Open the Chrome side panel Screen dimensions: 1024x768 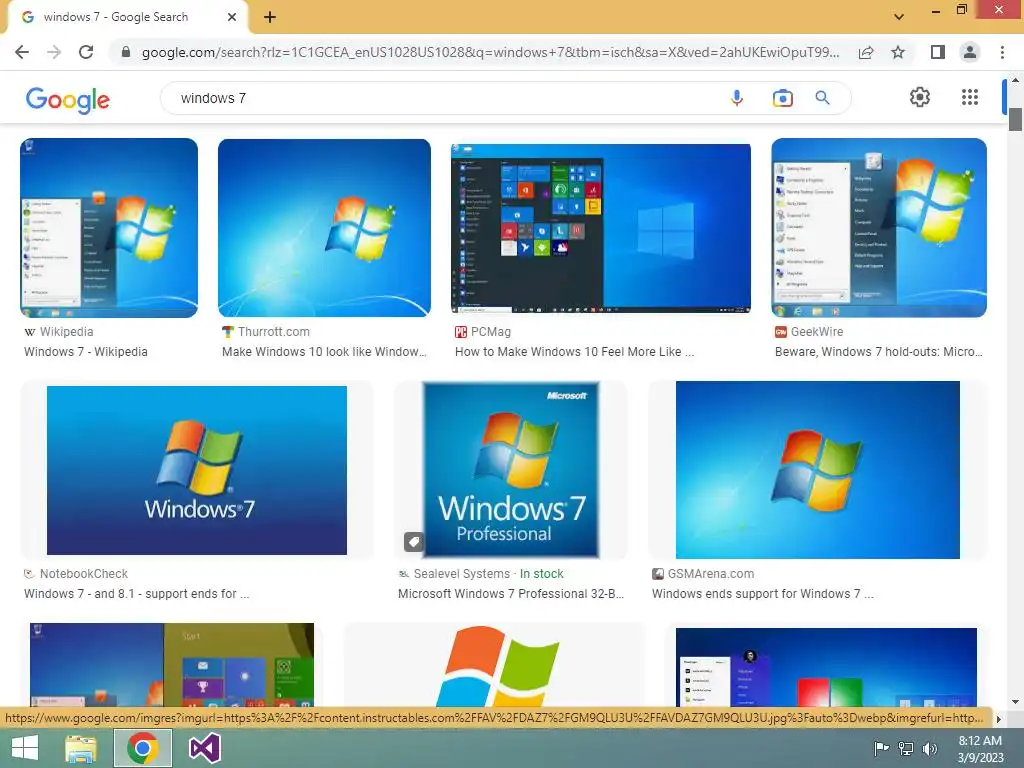click(x=938, y=52)
